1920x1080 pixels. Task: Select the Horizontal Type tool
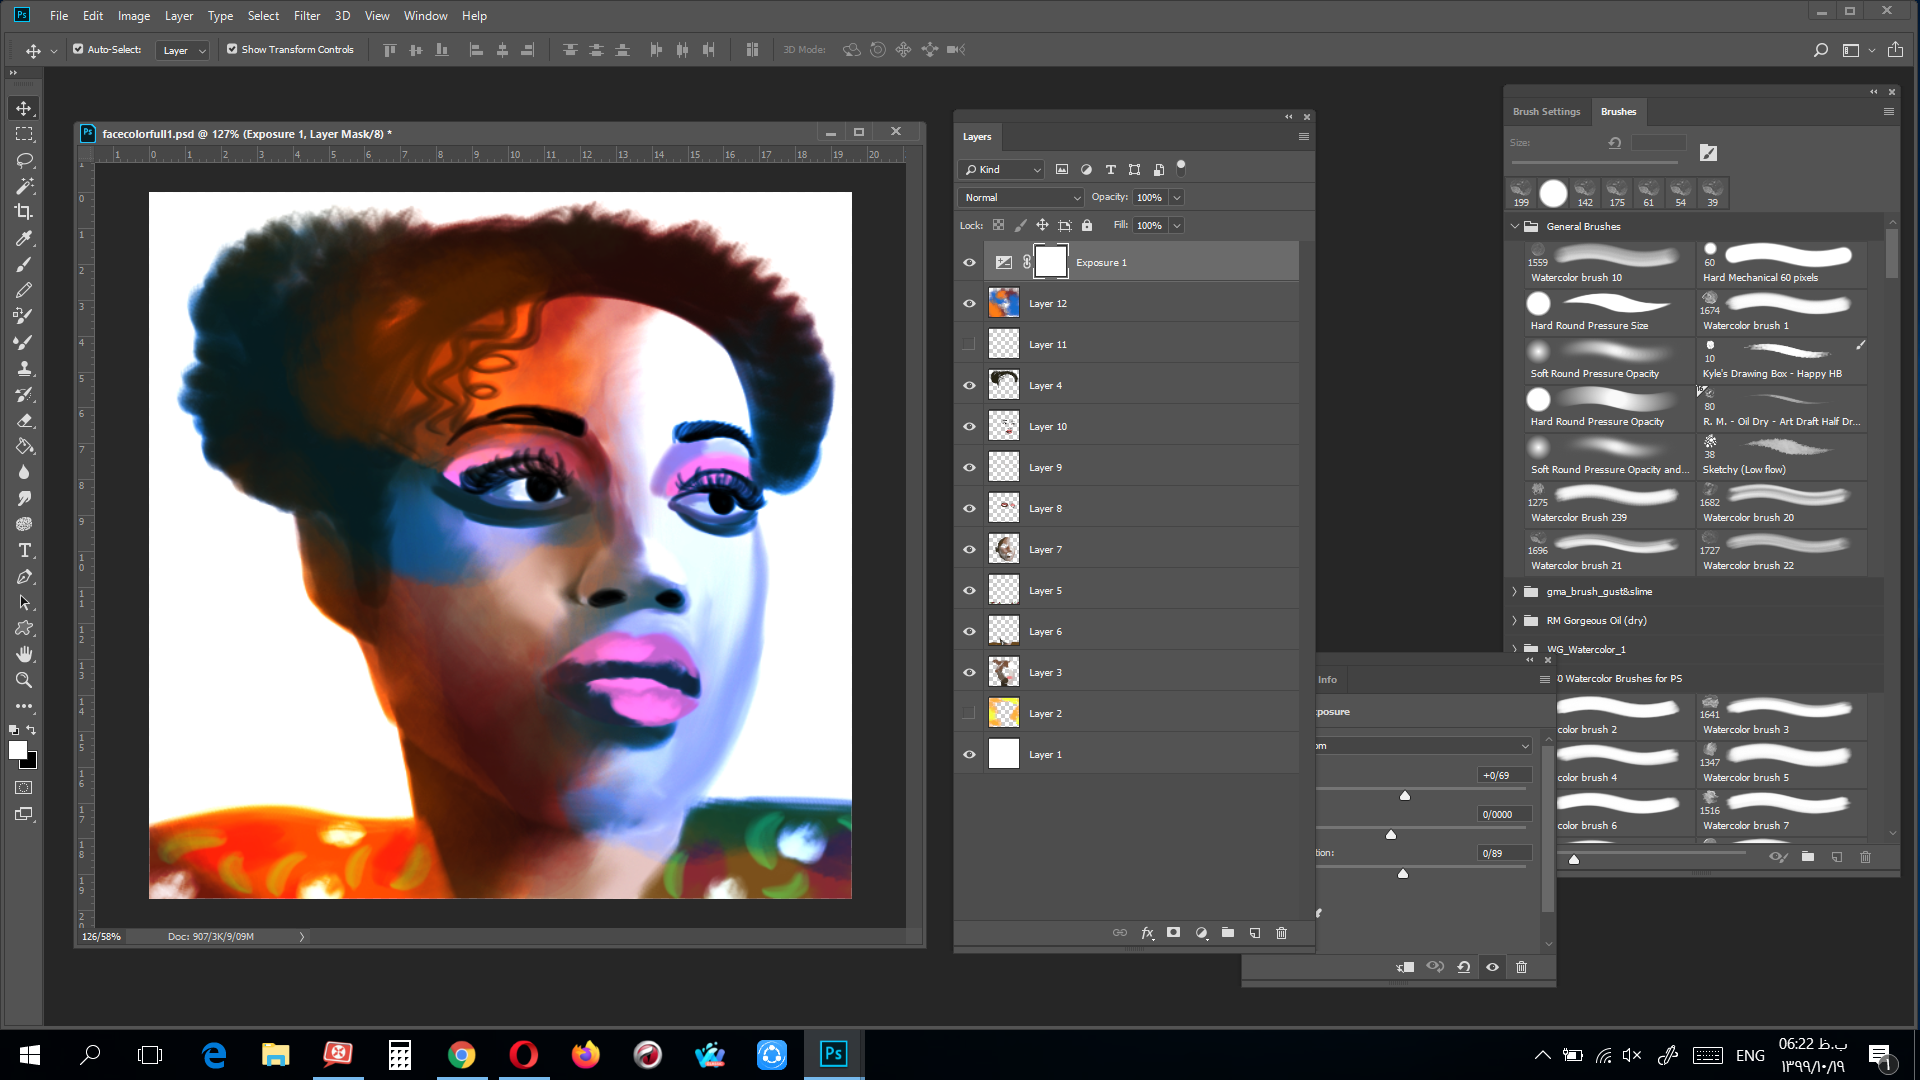tap(24, 550)
